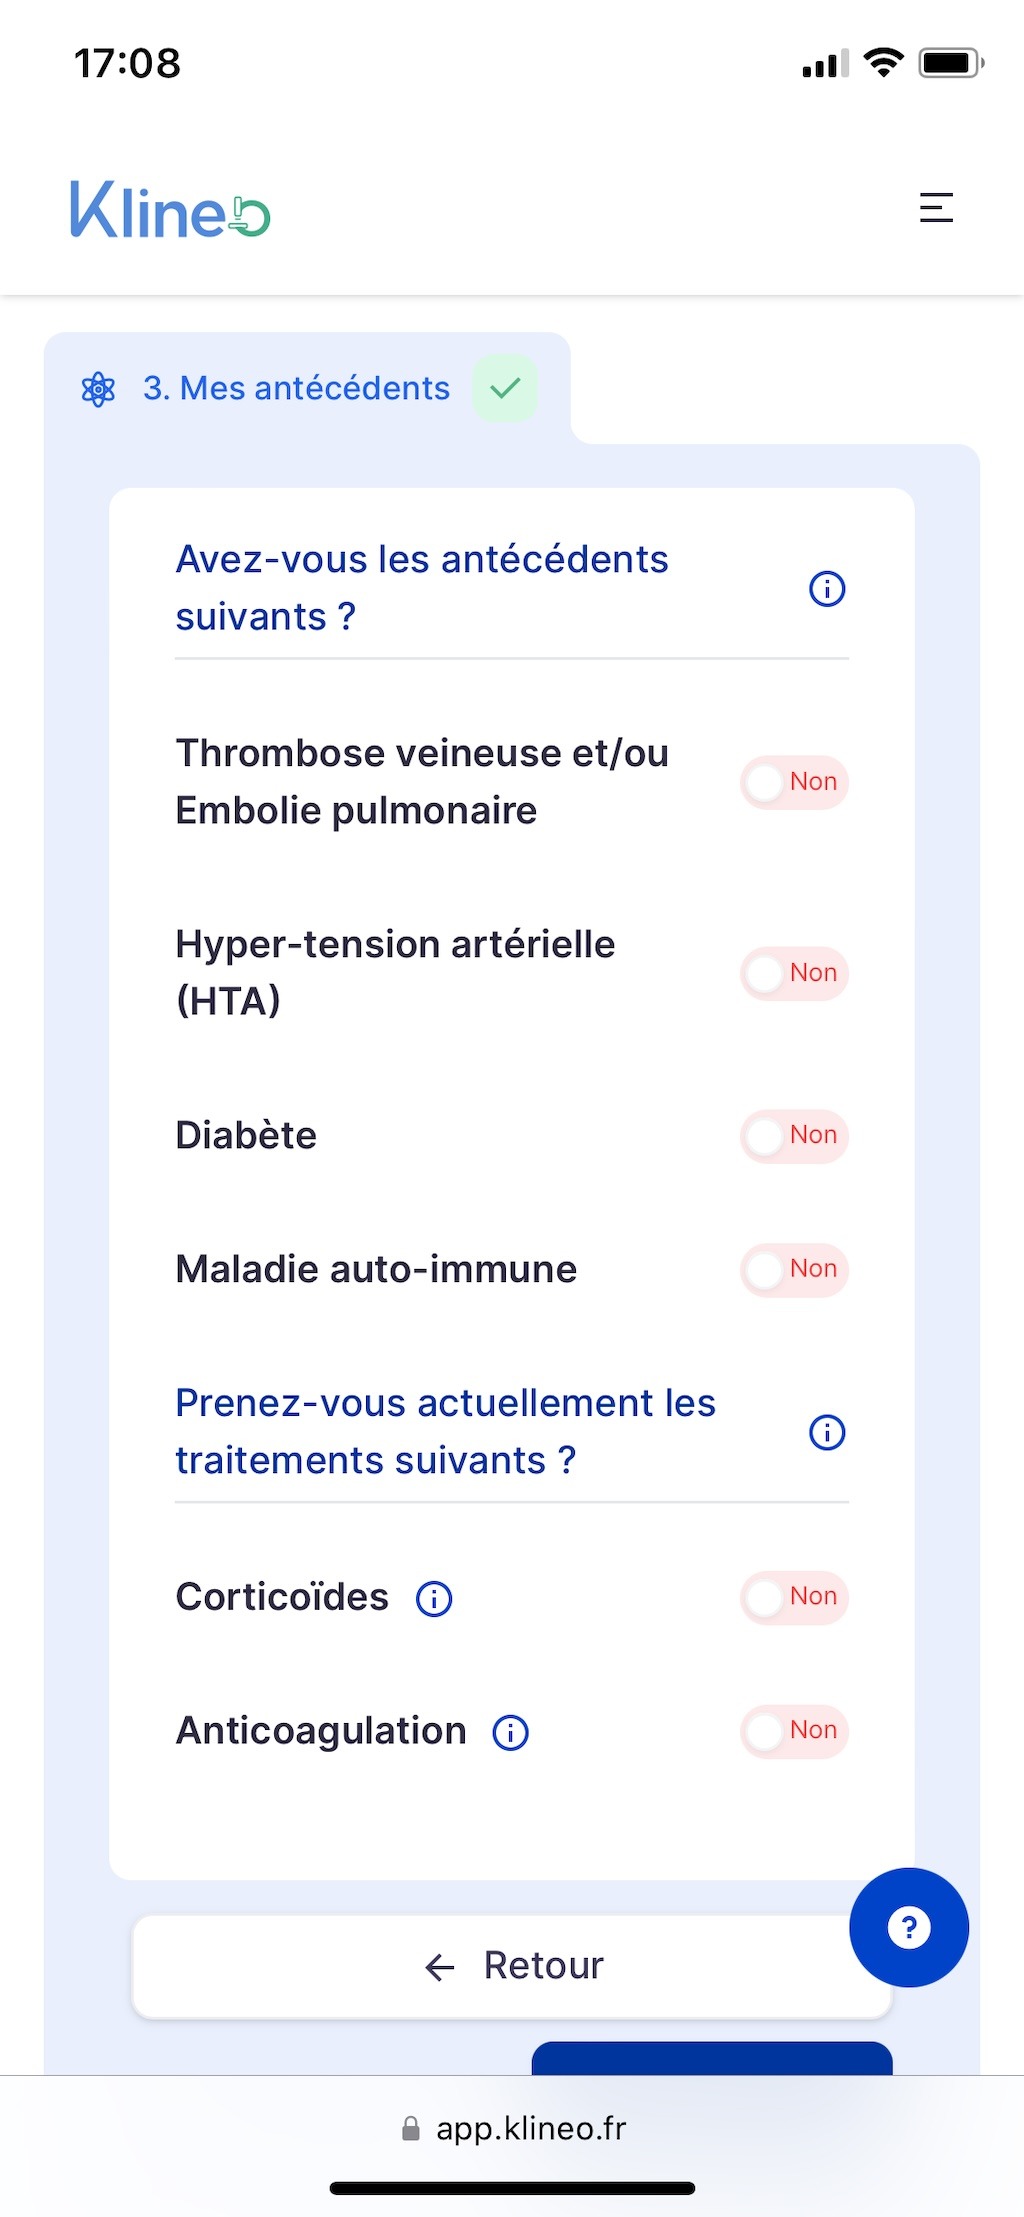Tap info icon beside antécédents question
Screen dimensions: 1024x2217
827,589
